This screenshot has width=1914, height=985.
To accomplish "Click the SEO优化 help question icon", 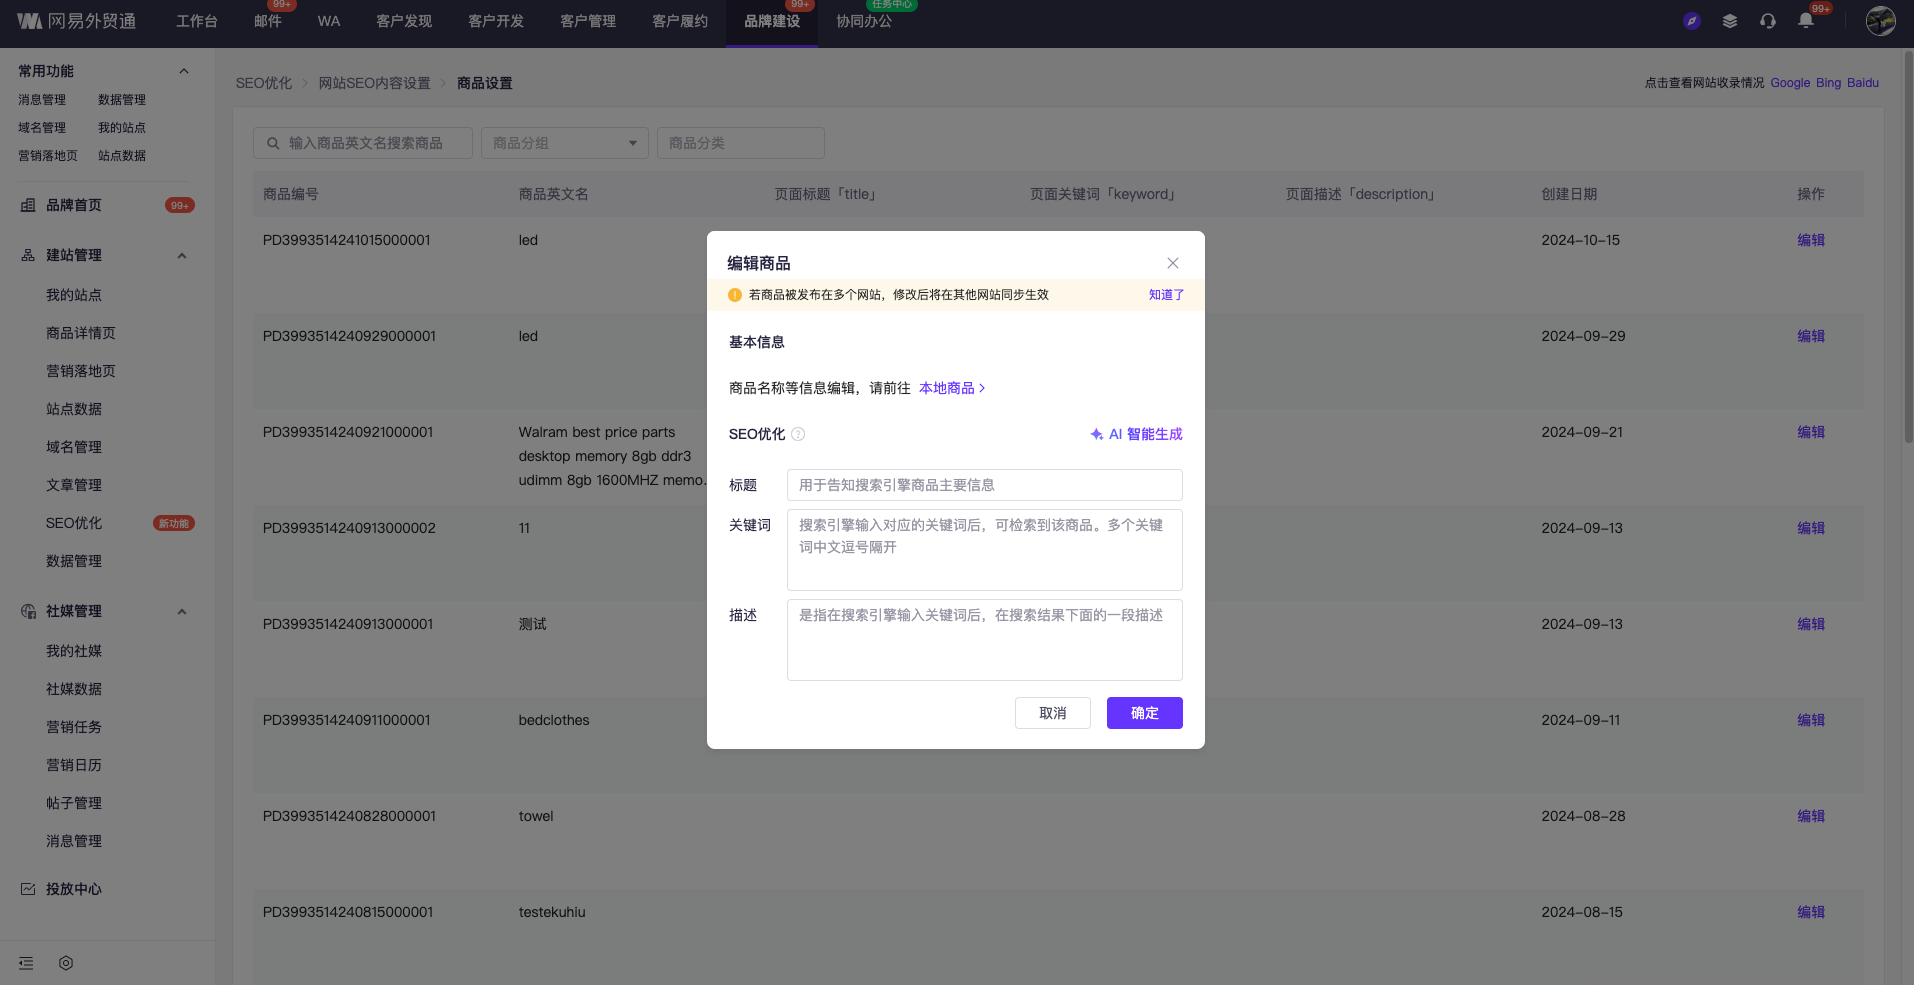I will [798, 434].
